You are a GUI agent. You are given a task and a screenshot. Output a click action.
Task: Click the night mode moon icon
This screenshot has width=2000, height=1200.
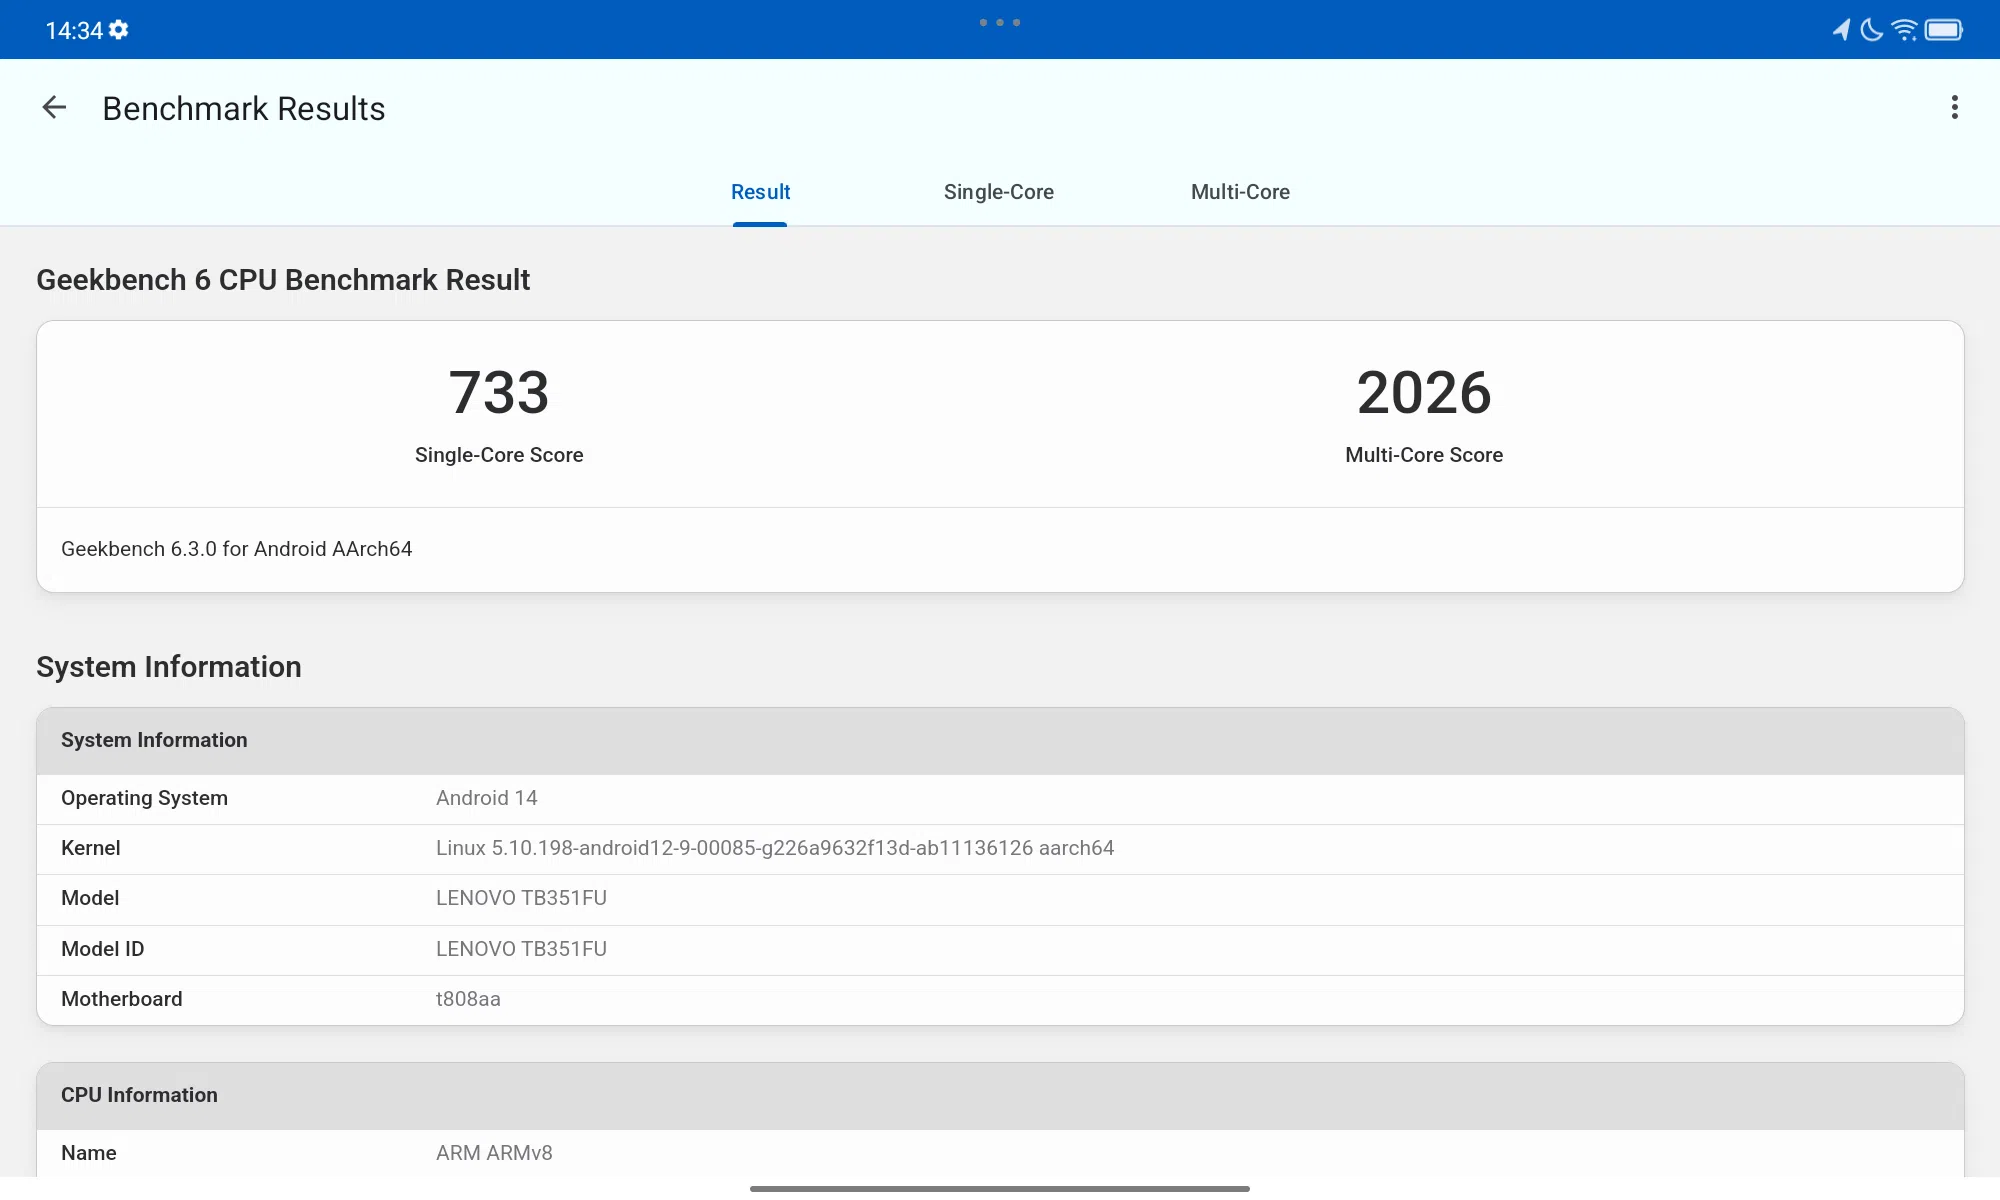(1871, 29)
